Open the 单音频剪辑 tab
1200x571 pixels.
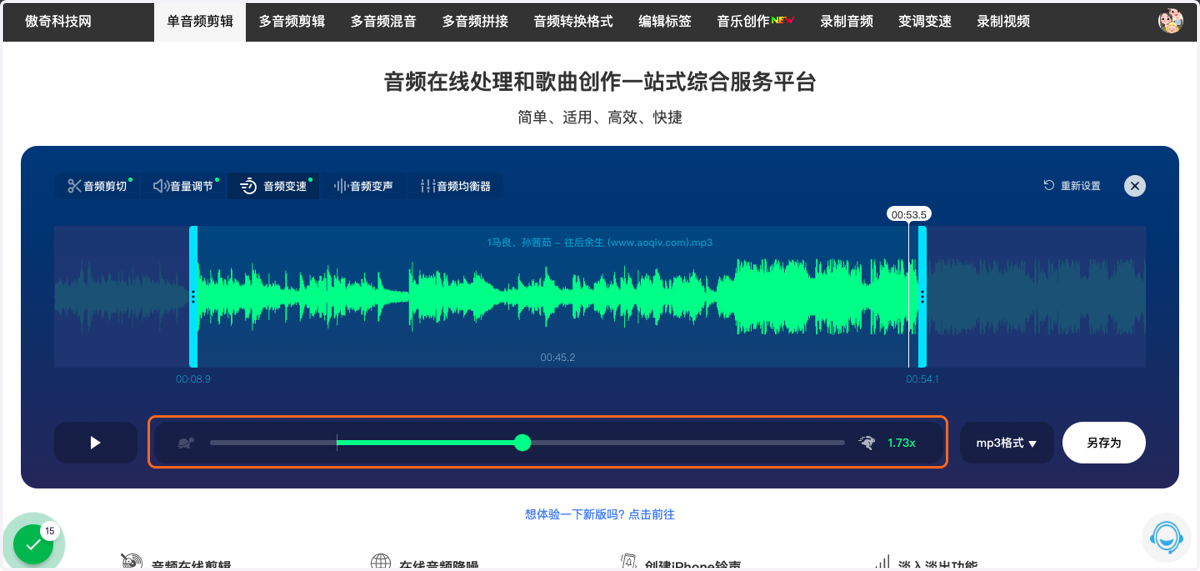click(x=200, y=21)
